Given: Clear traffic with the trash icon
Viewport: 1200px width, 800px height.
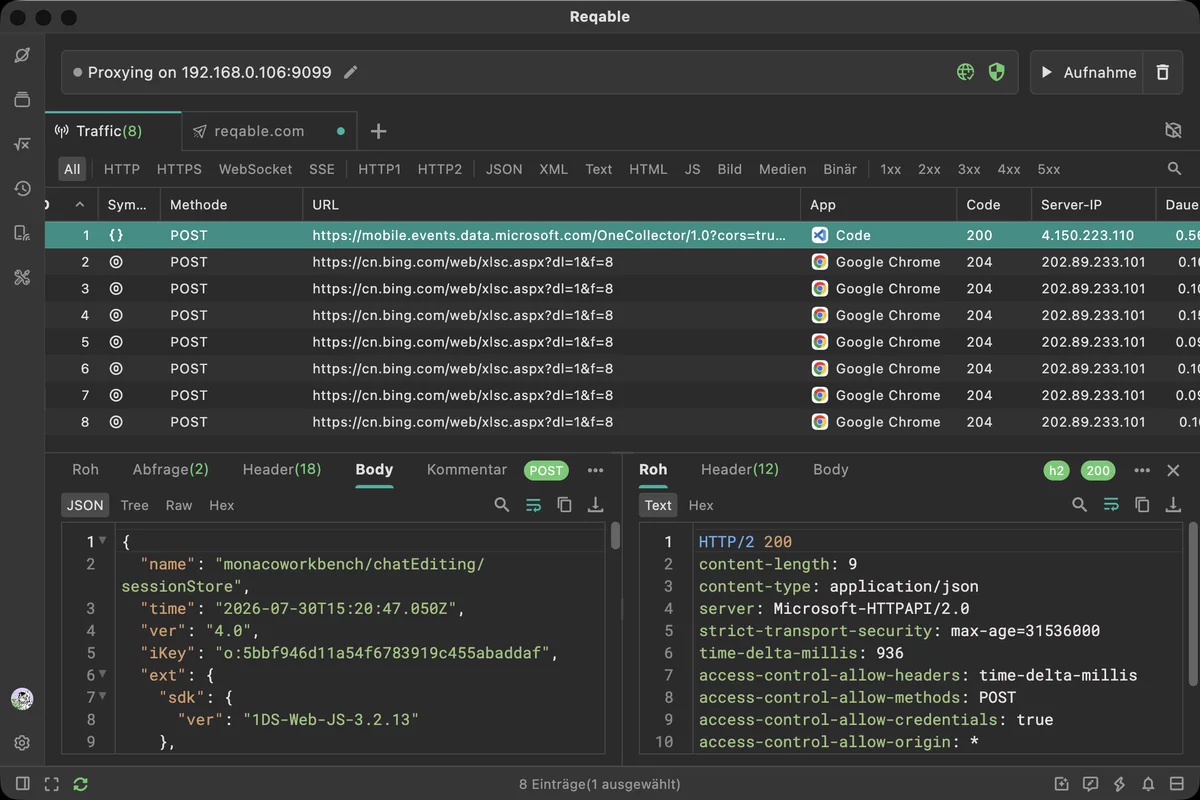Looking at the screenshot, I should pyautogui.click(x=1162, y=72).
